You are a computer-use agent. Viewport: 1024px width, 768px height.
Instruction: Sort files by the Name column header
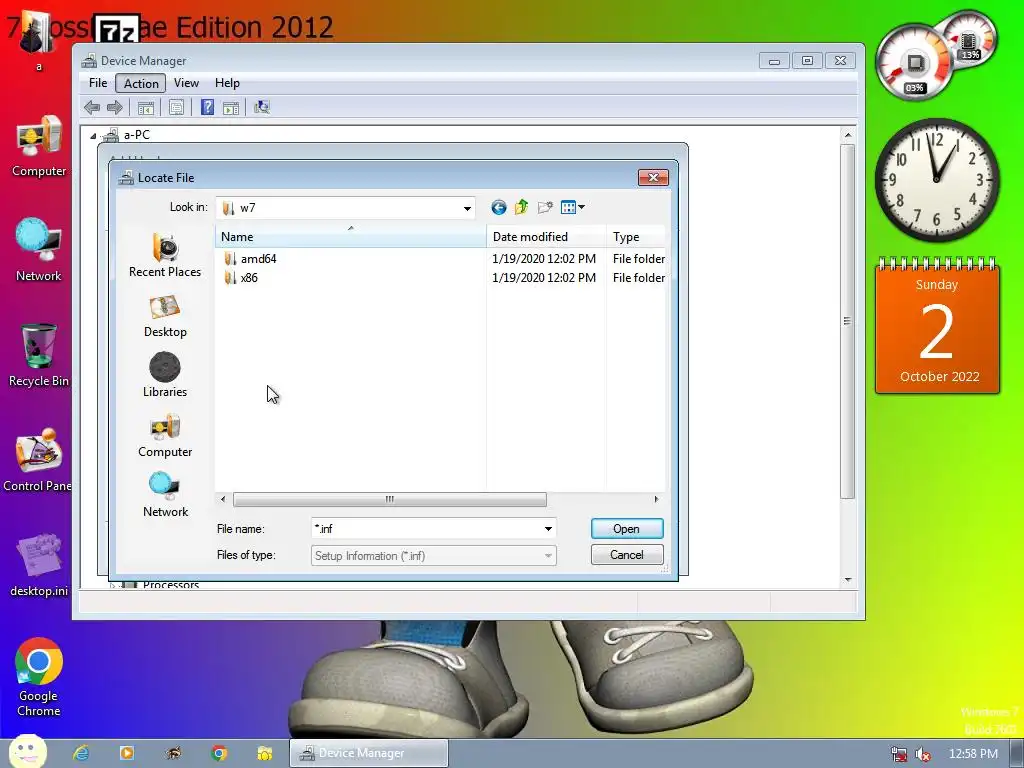pos(351,236)
